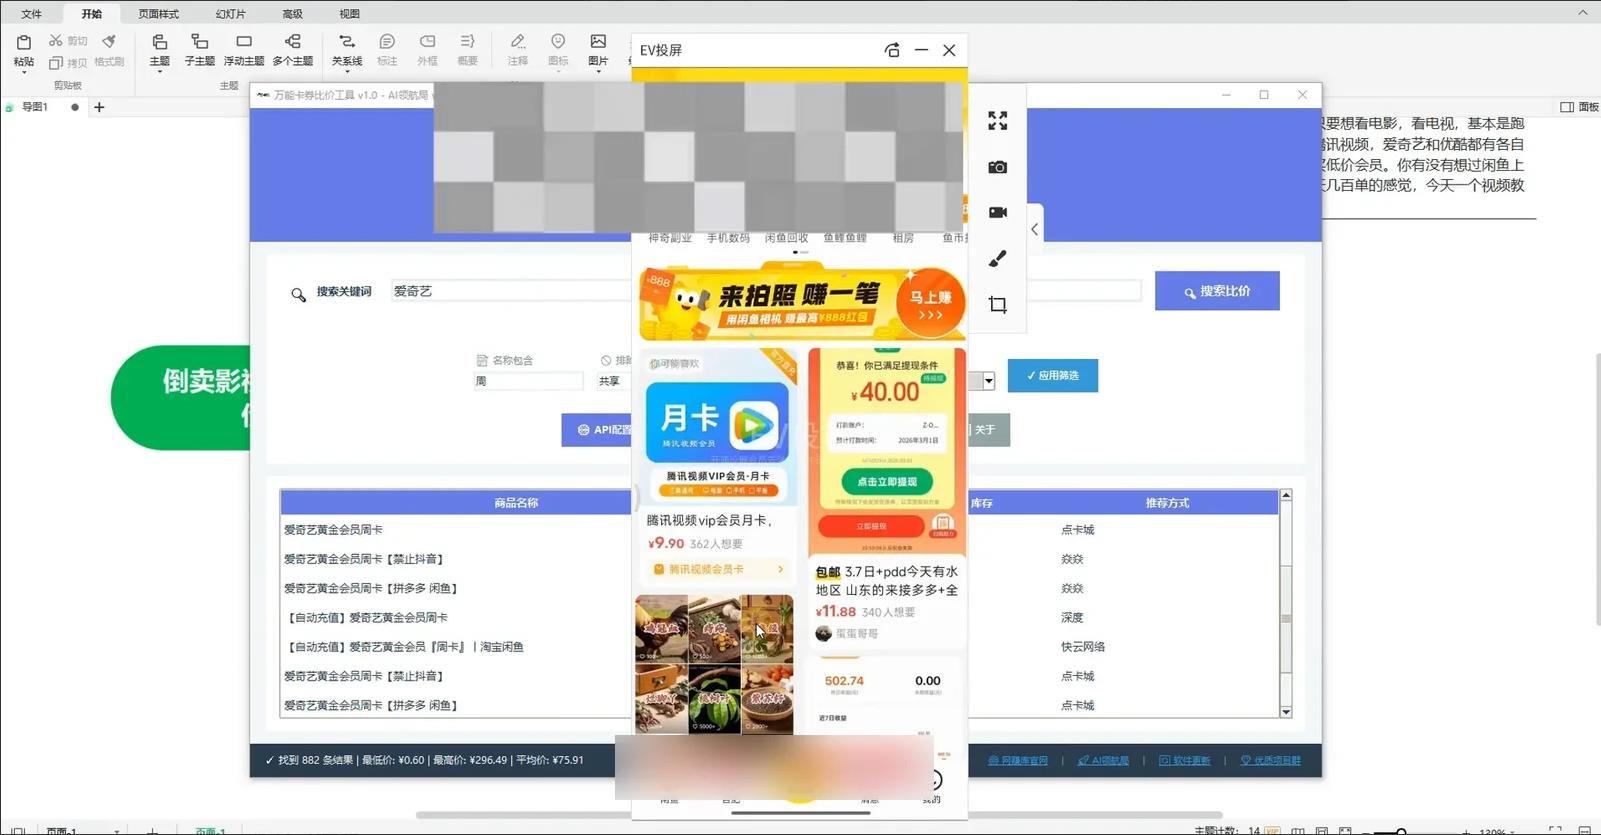Select the row with 快云网络
Image resolution: width=1601 pixels, height=835 pixels.
pyautogui.click(x=781, y=647)
